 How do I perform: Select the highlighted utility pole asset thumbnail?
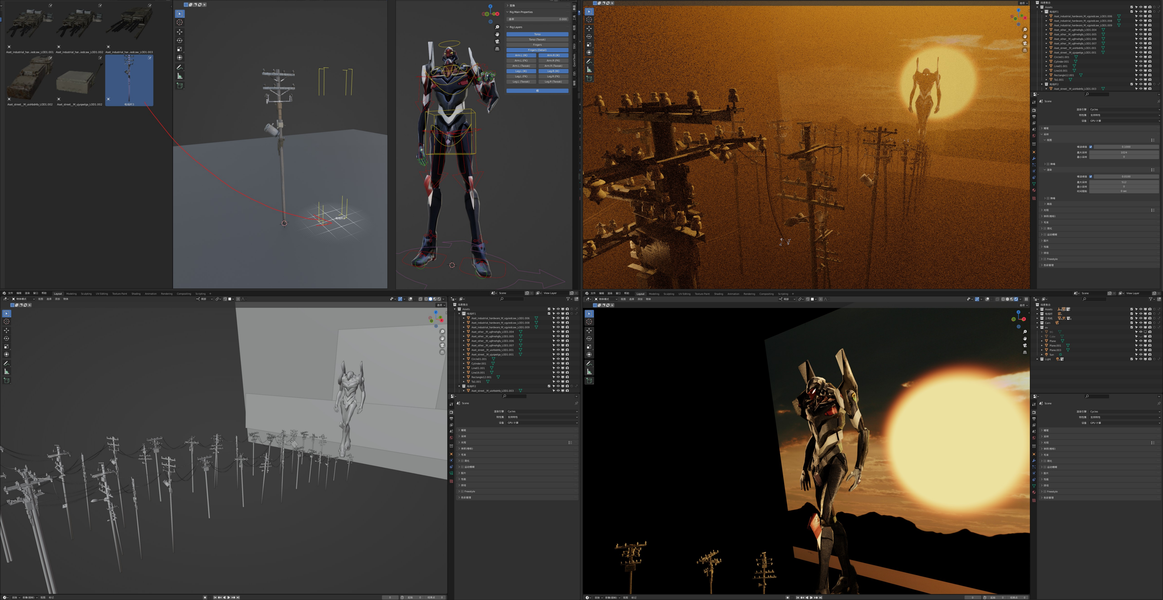pyautogui.click(x=129, y=79)
